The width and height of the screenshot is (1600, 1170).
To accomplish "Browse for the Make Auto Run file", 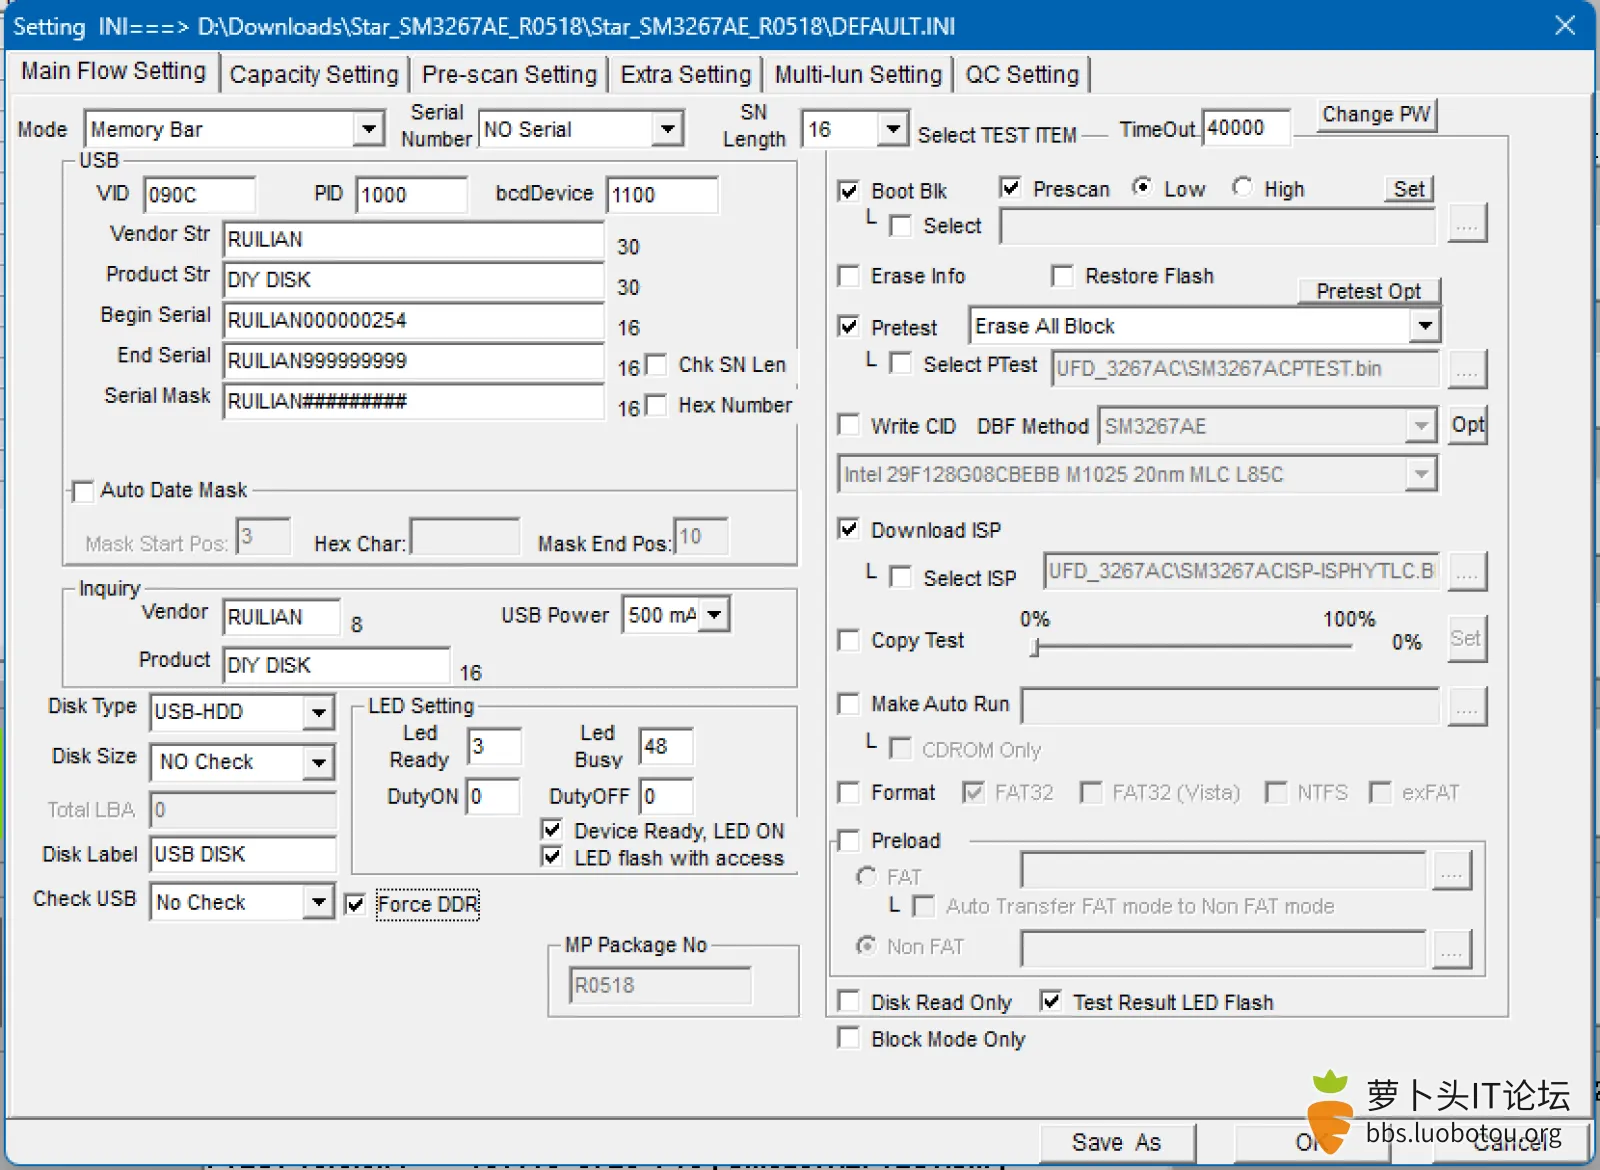I will 1467,706.
